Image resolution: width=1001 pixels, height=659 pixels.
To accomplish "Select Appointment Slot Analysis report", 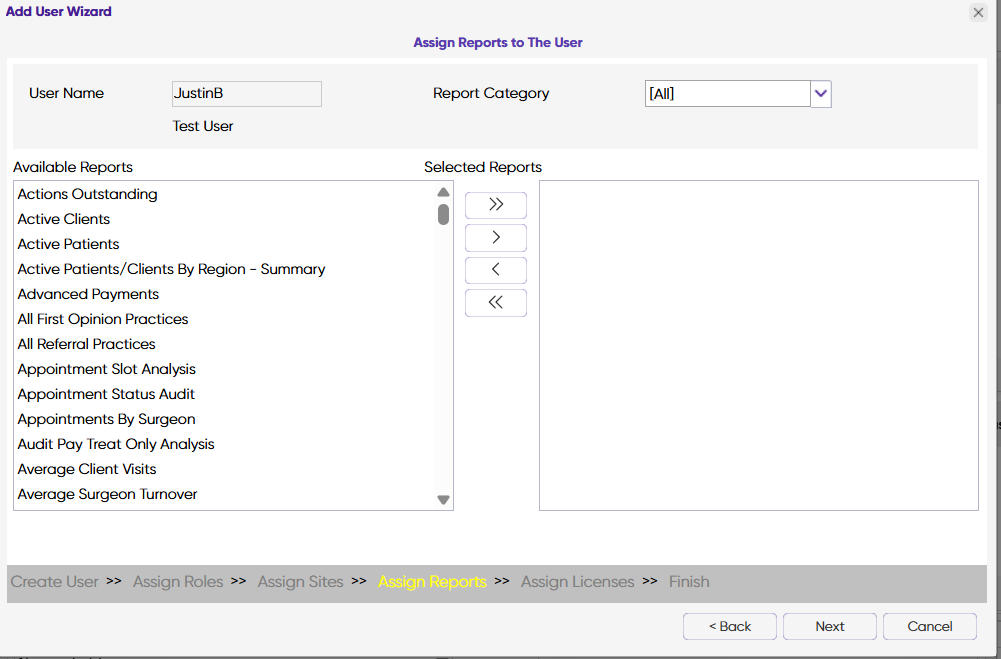I will click(x=225, y=369).
